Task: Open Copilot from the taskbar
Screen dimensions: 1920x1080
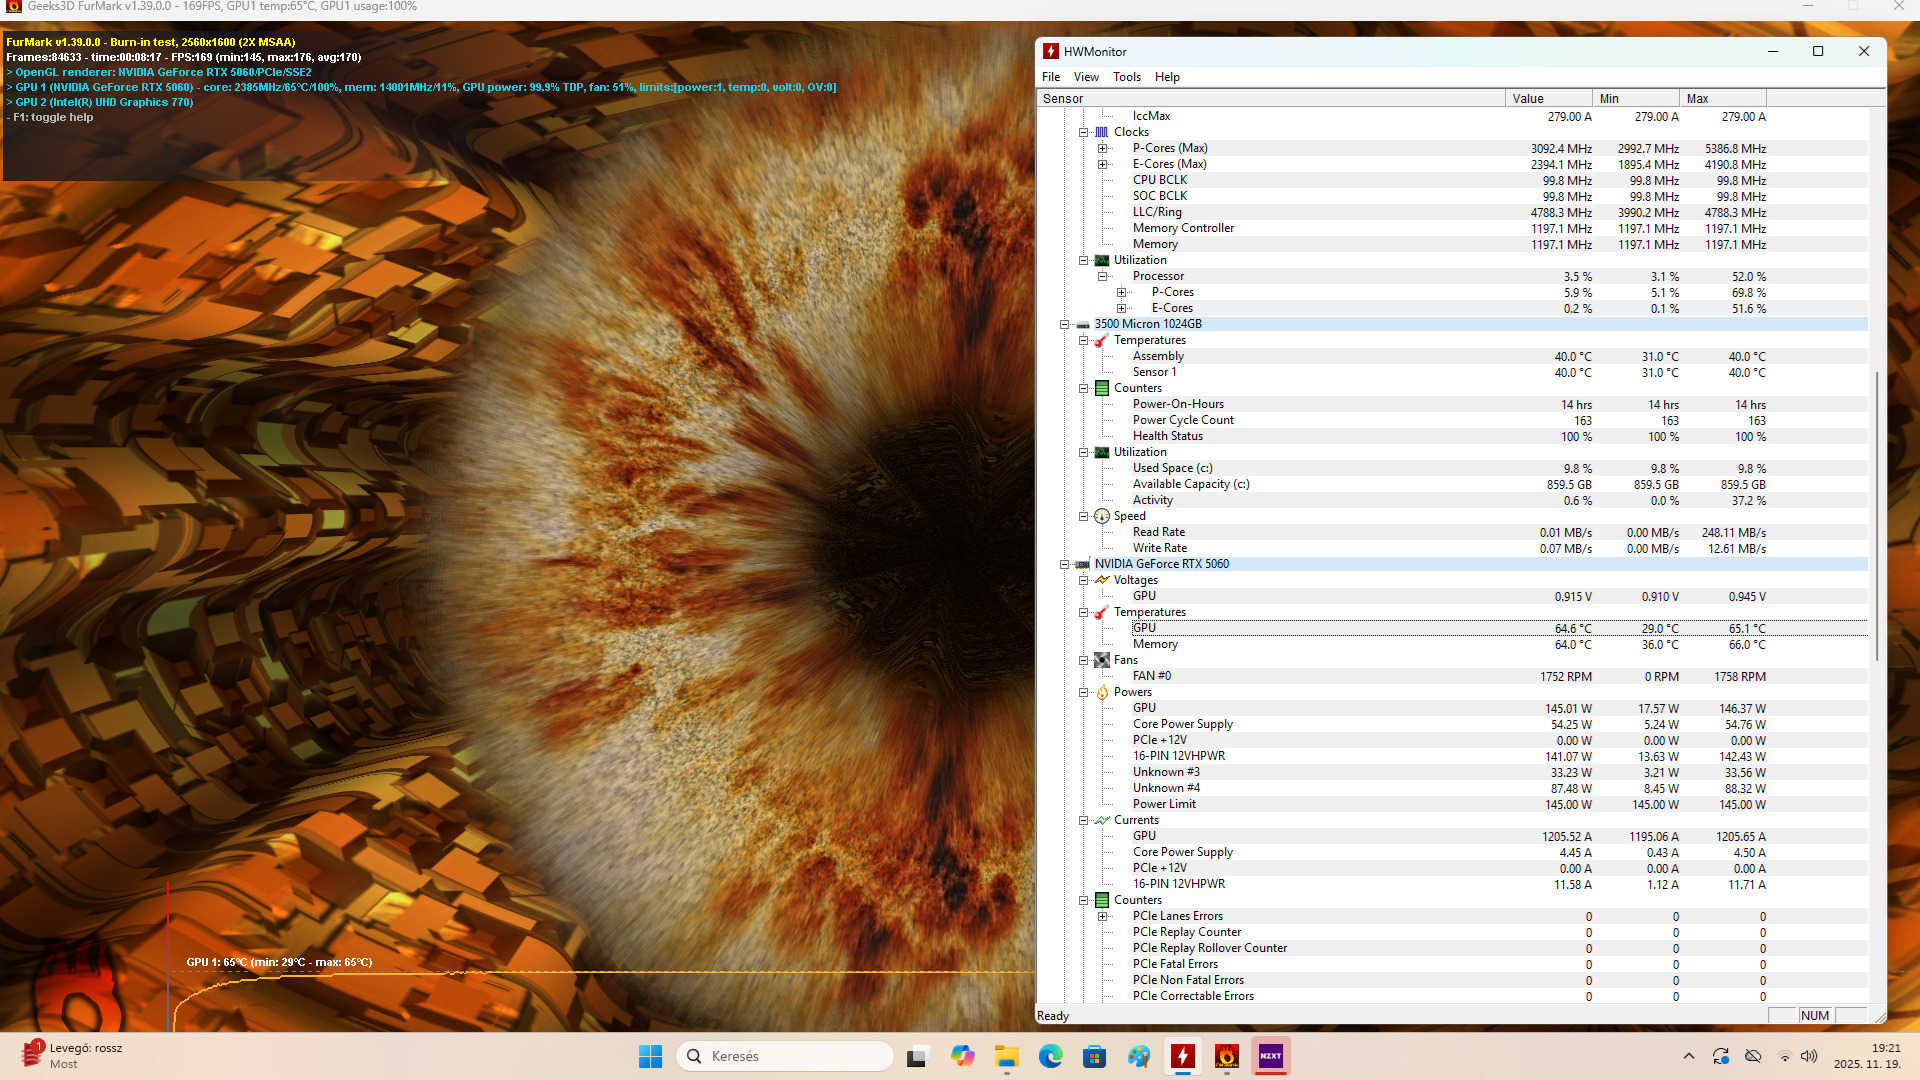Action: tap(963, 1056)
